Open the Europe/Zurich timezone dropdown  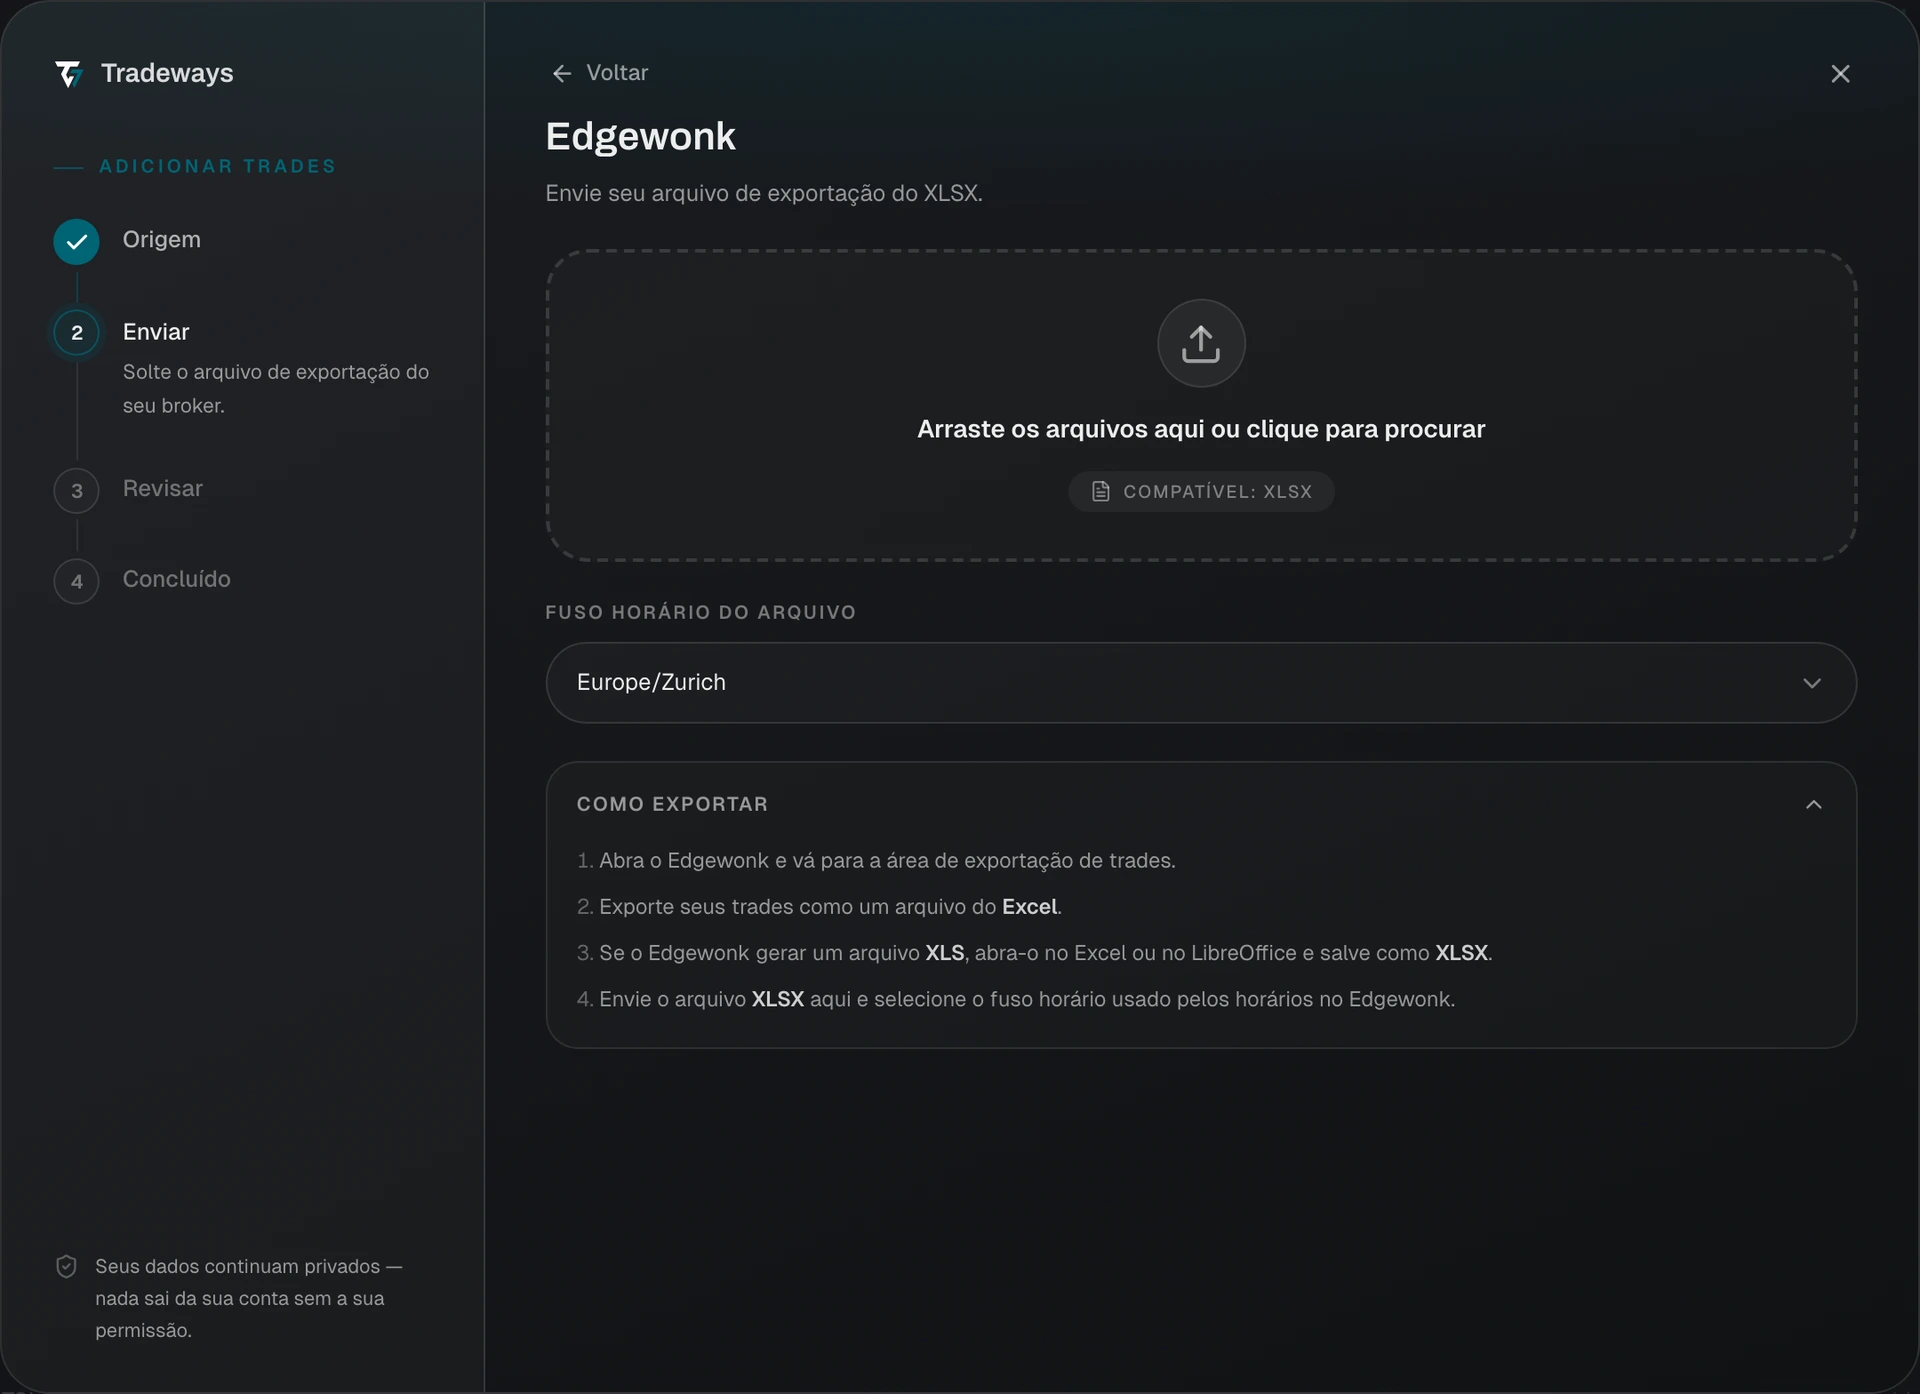click(1201, 683)
